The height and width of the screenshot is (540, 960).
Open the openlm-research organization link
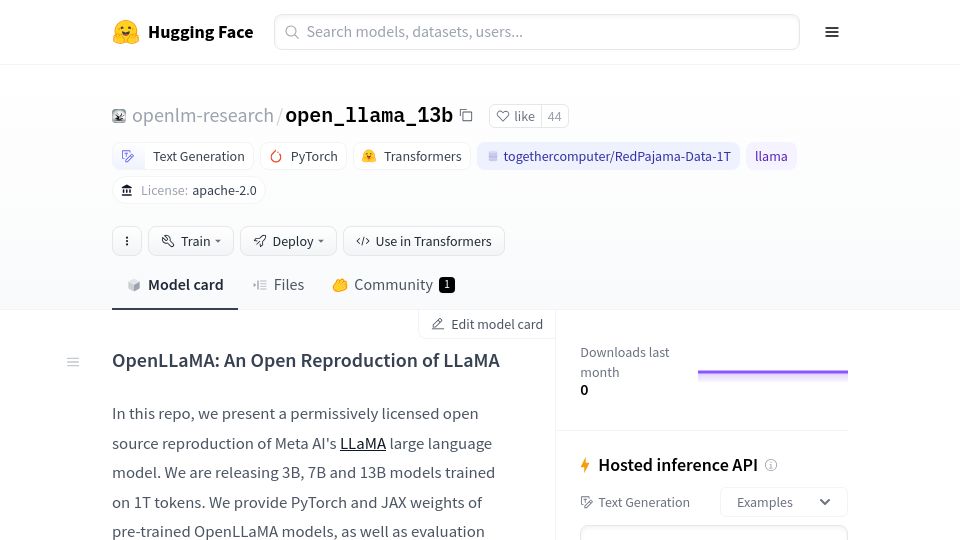[x=203, y=115]
